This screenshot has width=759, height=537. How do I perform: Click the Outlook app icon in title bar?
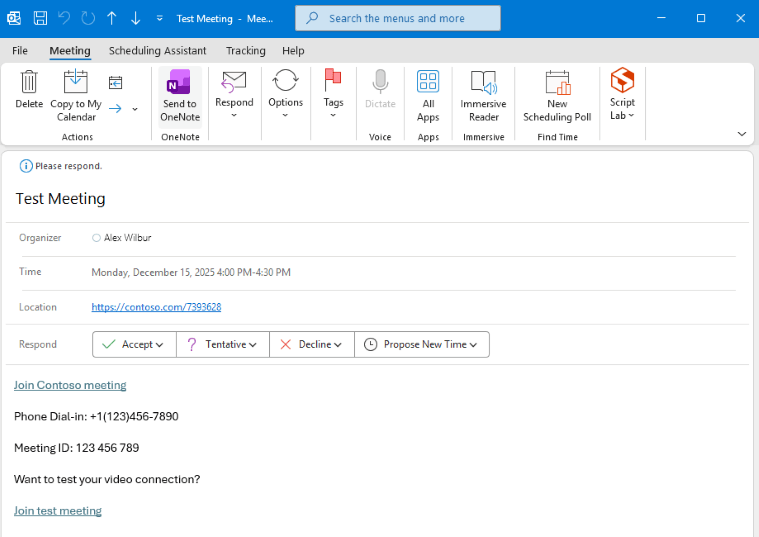coord(14,18)
